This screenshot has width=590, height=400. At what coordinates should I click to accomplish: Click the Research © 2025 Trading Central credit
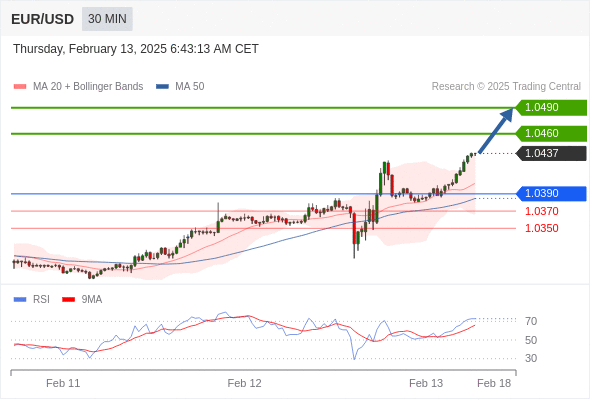[x=506, y=87]
